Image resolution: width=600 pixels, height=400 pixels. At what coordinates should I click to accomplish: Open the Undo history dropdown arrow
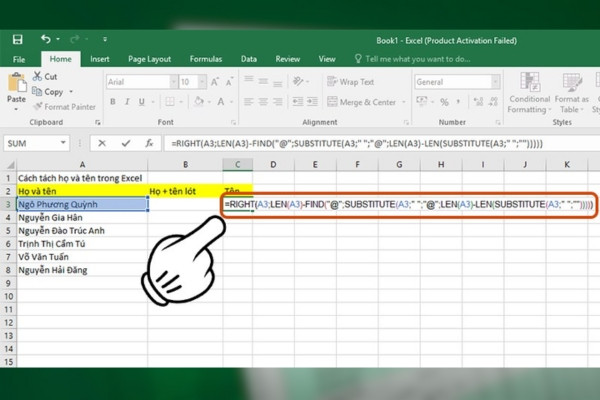coord(58,39)
